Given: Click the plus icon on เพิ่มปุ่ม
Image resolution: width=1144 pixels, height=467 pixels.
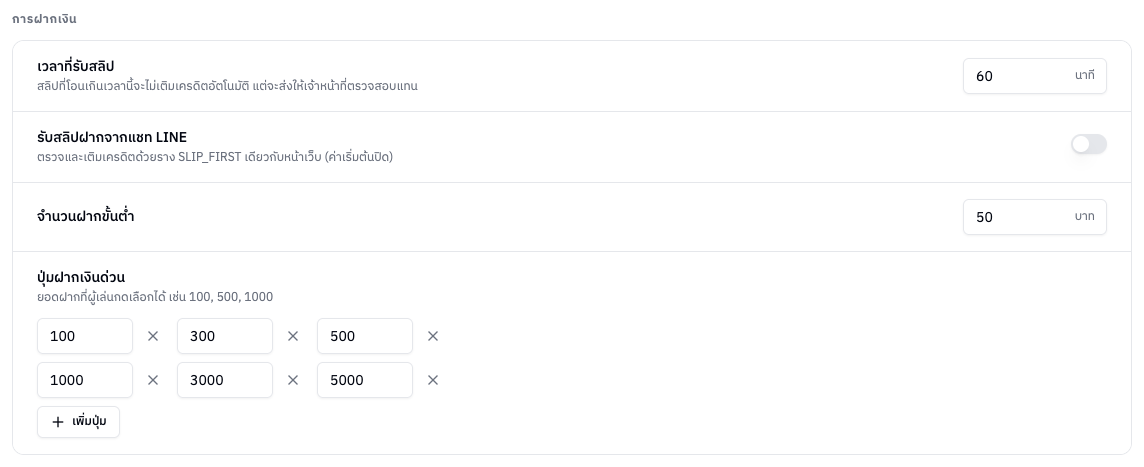Looking at the screenshot, I should (x=58, y=422).
